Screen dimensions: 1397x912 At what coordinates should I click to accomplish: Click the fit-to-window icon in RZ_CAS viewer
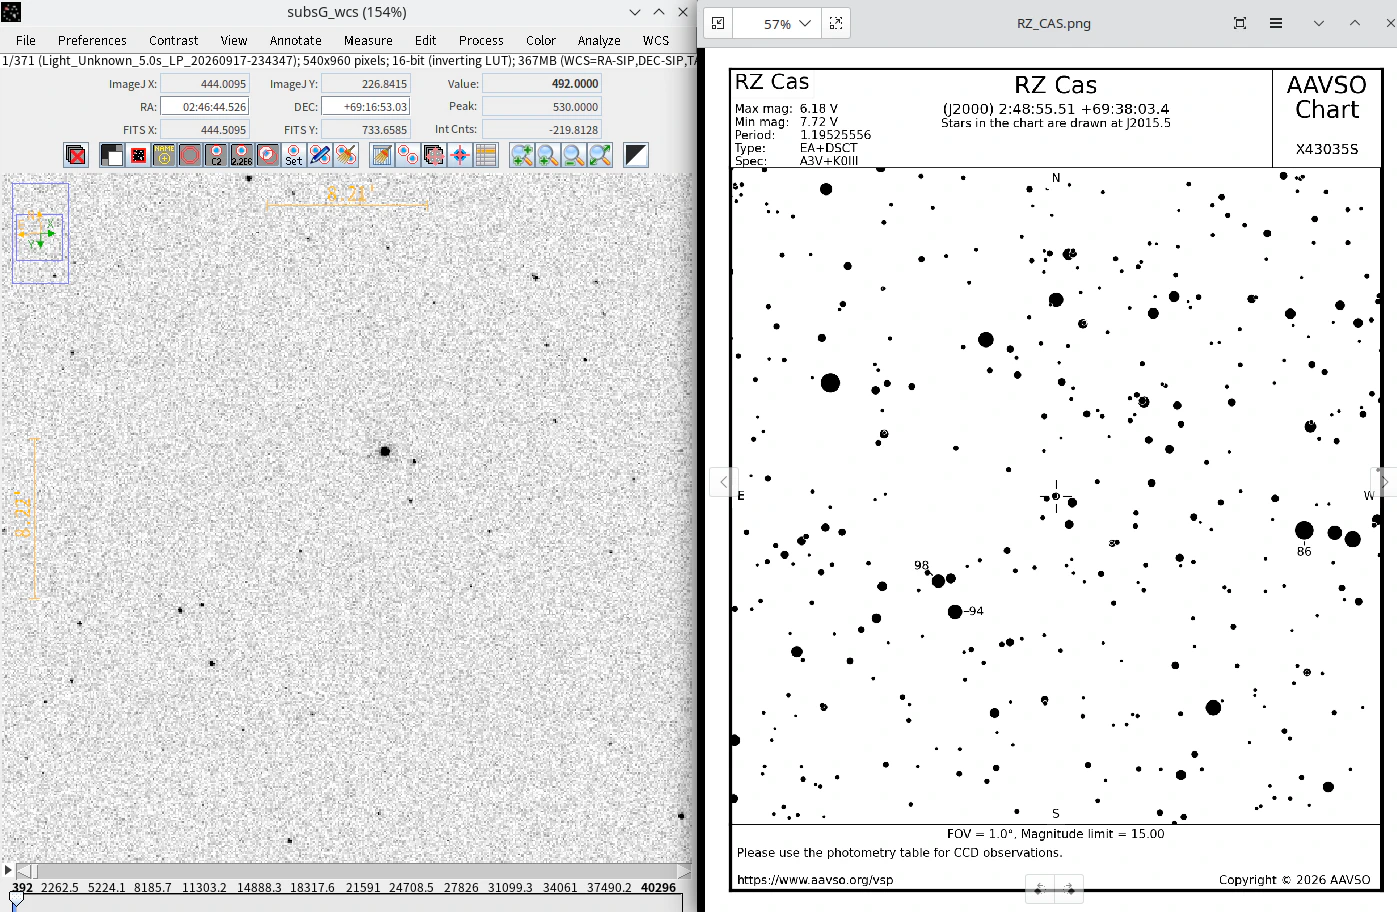coord(718,23)
